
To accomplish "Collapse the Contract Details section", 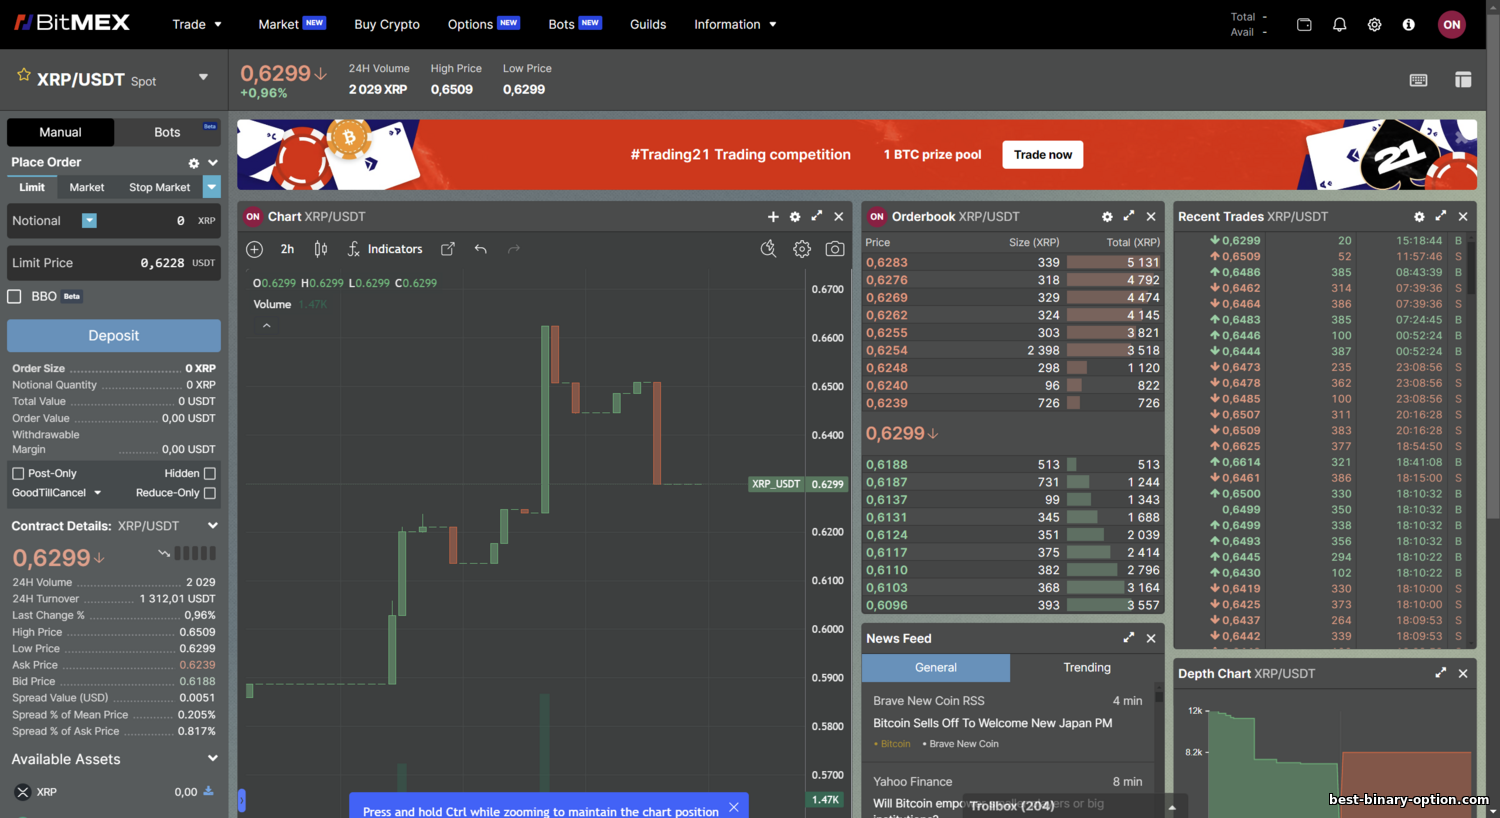I will click(212, 526).
